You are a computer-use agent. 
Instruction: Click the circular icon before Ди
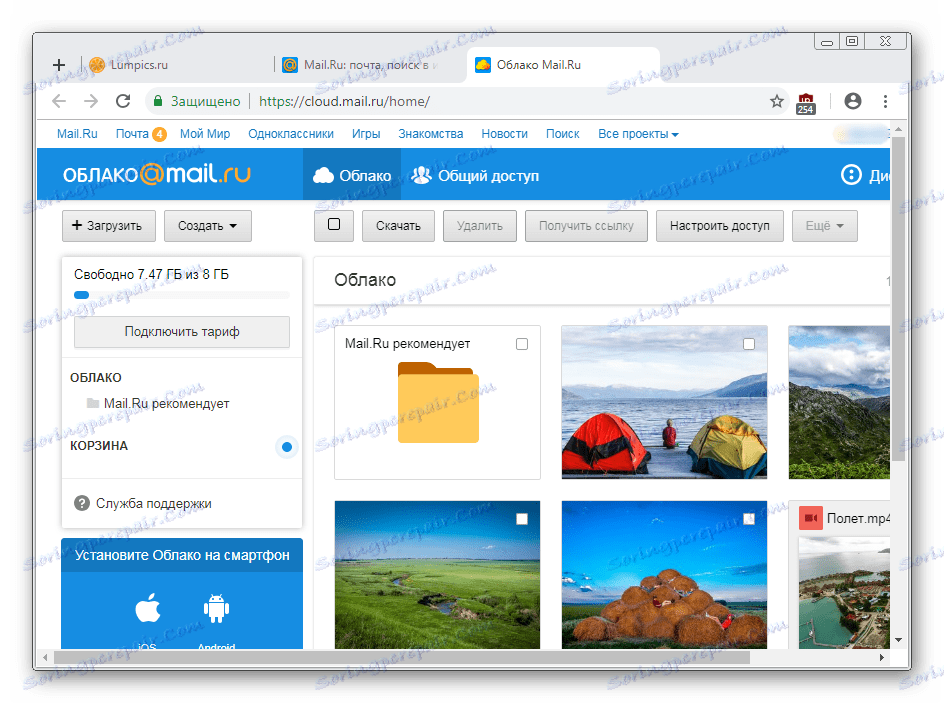851,175
